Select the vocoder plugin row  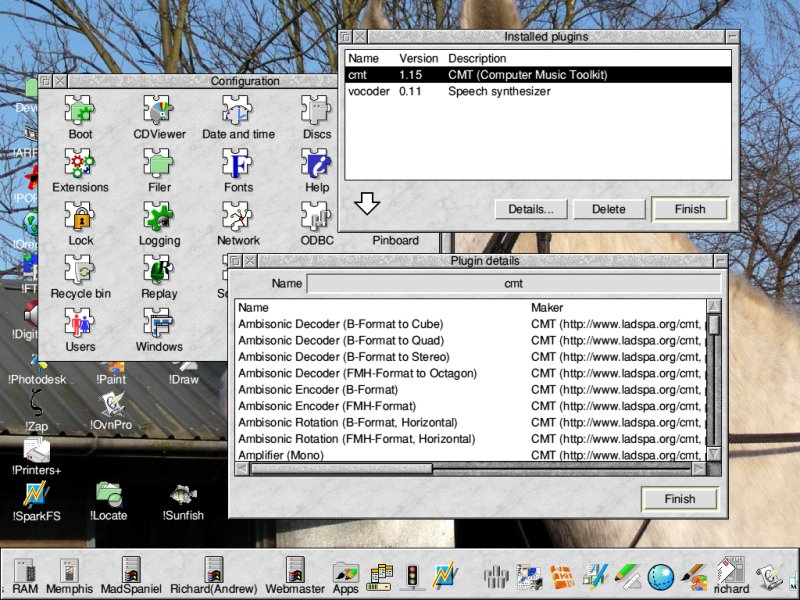click(538, 91)
